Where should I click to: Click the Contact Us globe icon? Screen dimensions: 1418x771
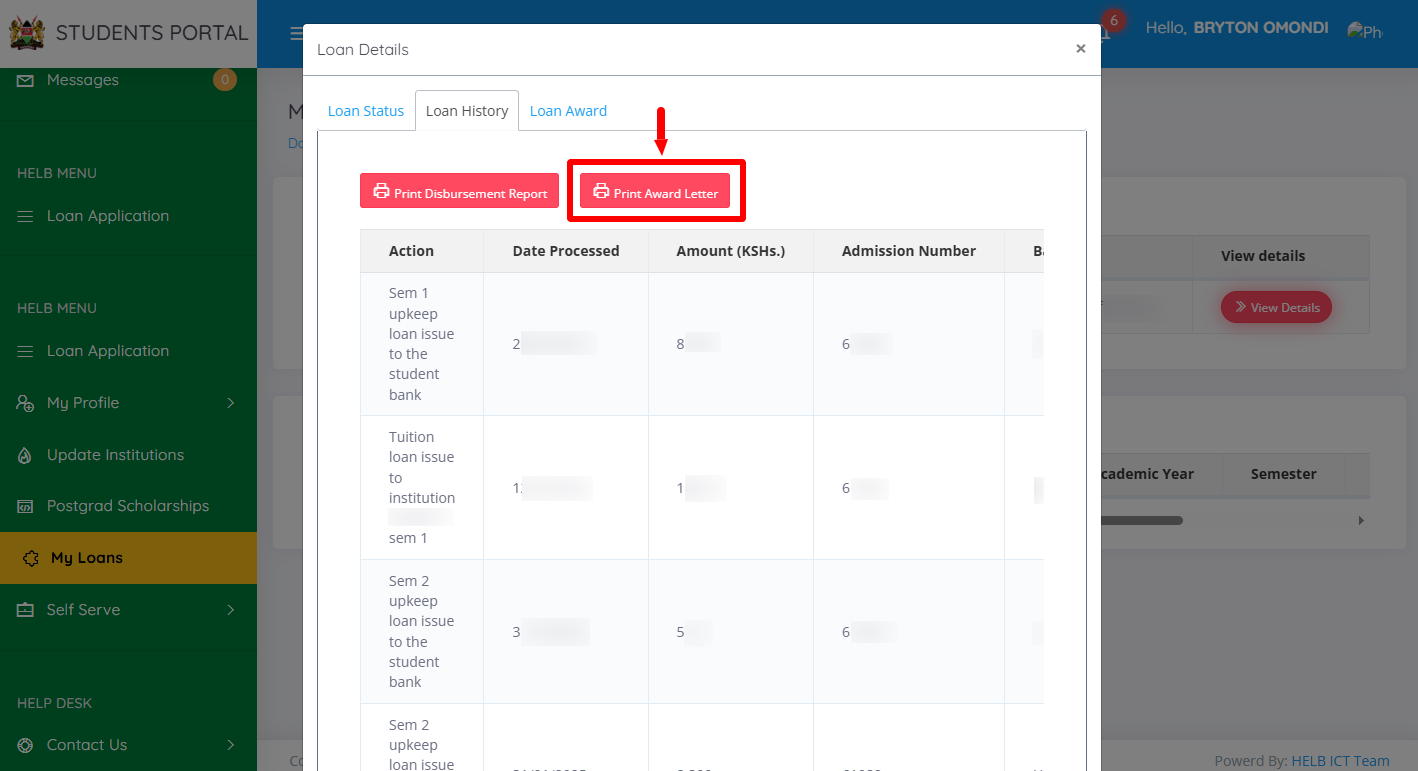coord(25,745)
